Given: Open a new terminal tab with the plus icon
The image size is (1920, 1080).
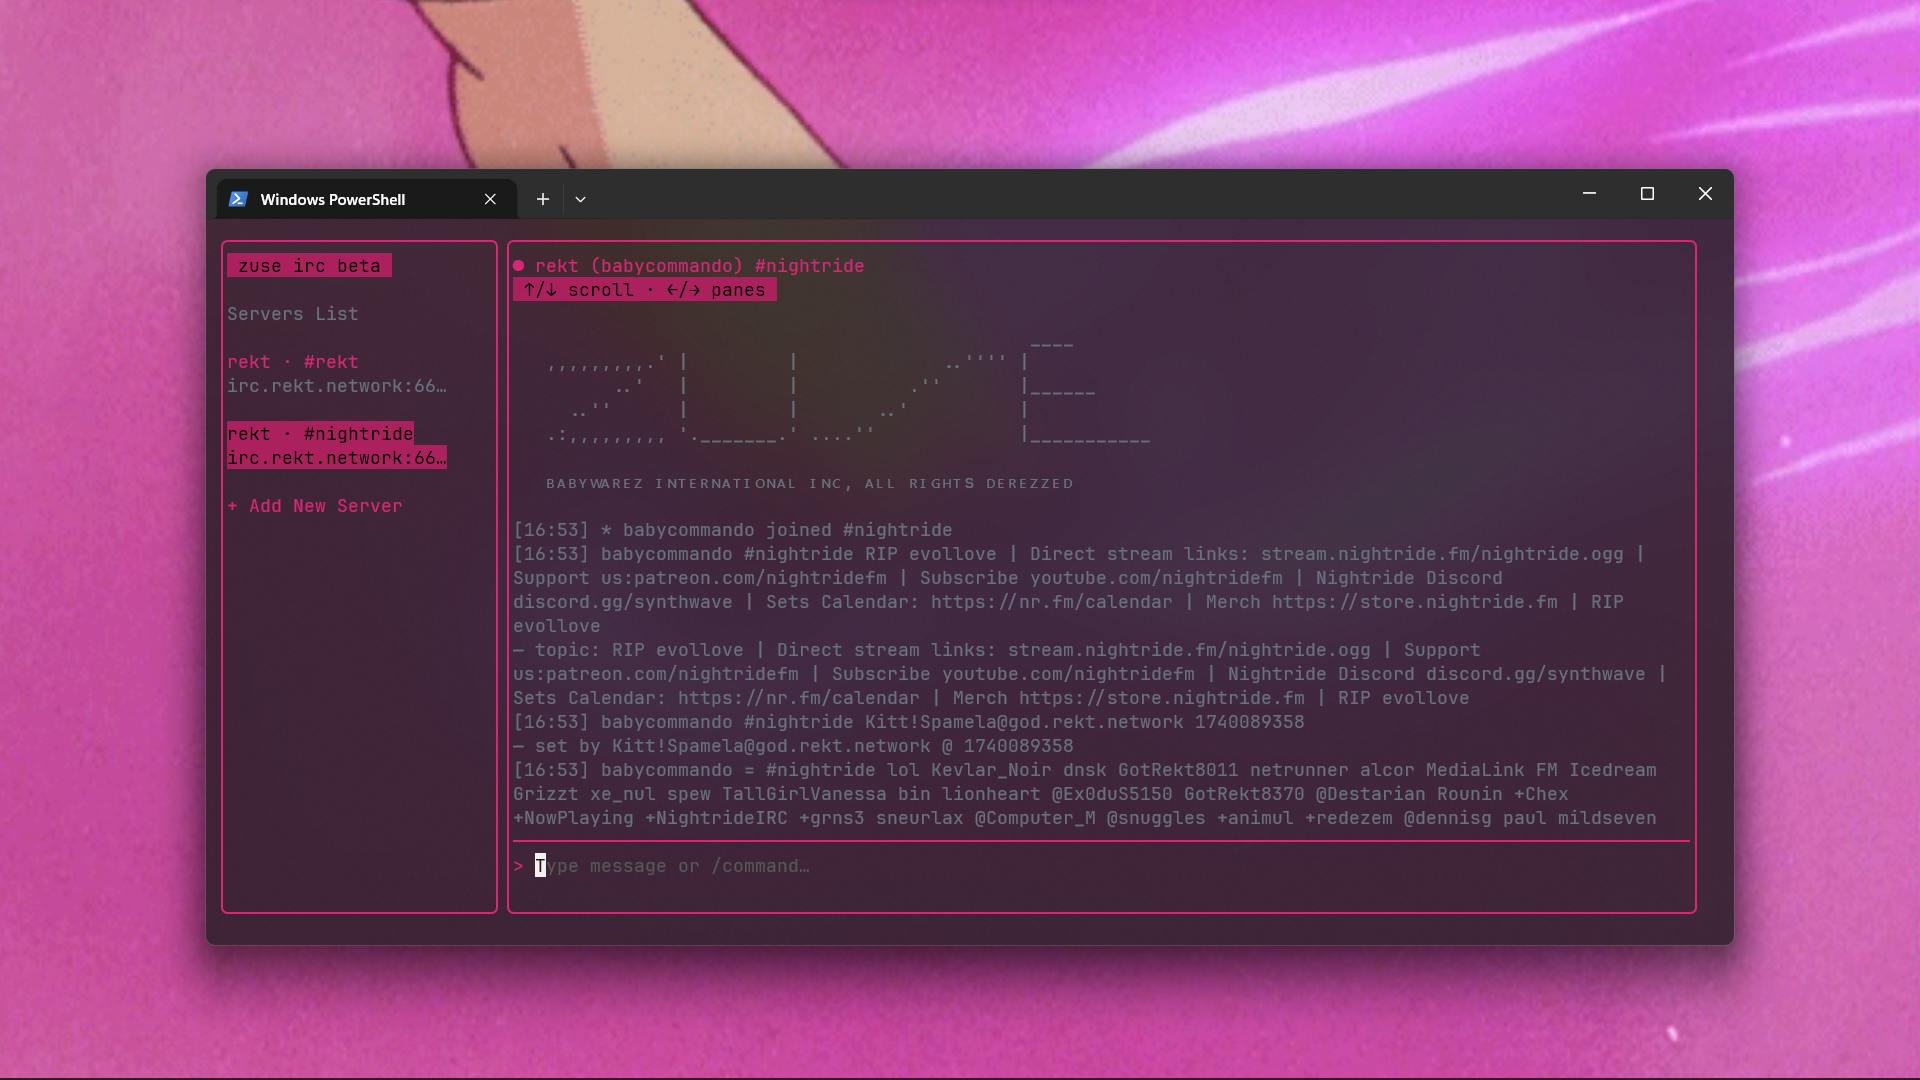Looking at the screenshot, I should [x=542, y=199].
